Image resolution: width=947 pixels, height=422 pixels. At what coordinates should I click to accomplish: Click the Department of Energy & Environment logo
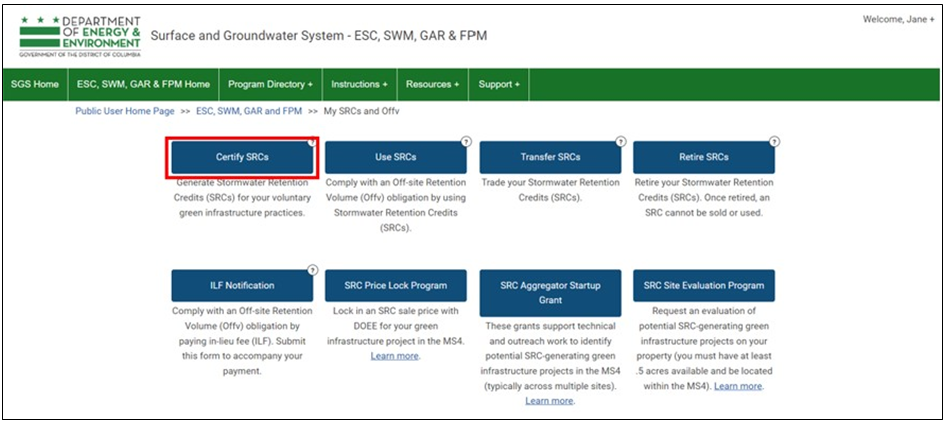(x=80, y=37)
